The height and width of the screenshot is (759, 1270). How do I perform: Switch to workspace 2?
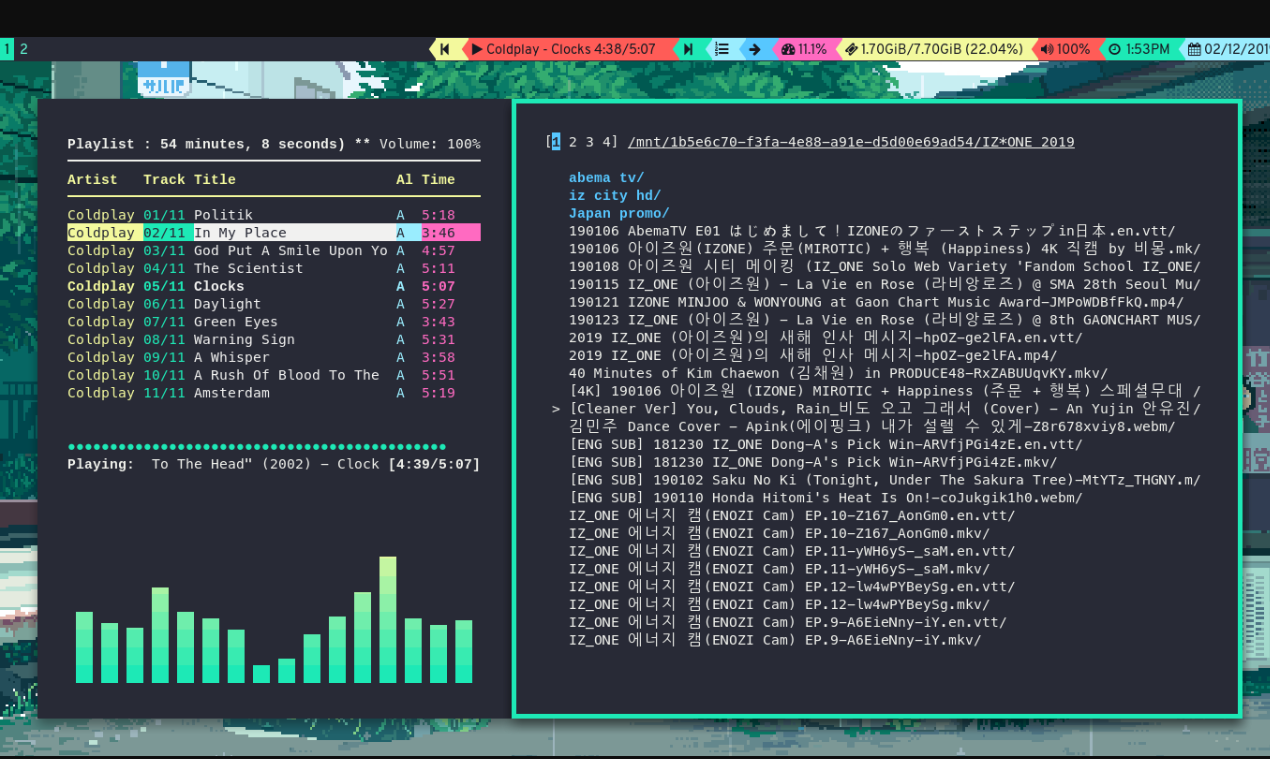(x=24, y=49)
